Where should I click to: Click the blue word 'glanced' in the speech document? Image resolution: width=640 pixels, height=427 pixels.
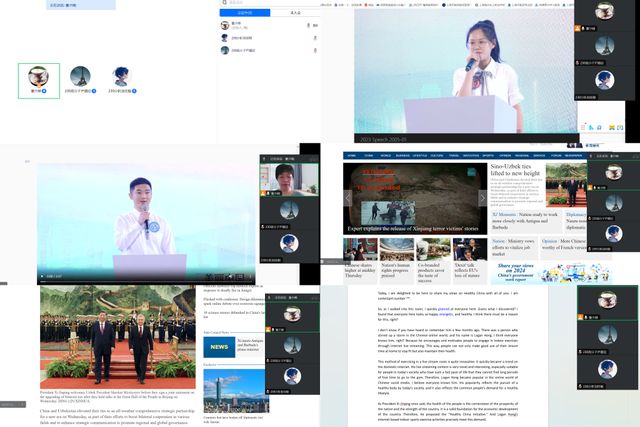click(x=443, y=309)
